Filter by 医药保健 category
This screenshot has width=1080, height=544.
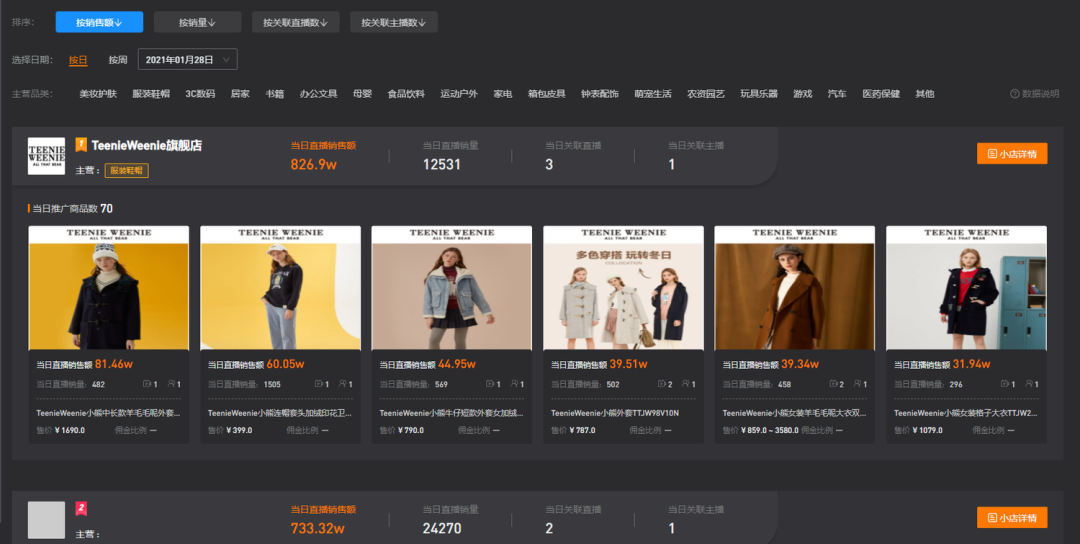881,94
